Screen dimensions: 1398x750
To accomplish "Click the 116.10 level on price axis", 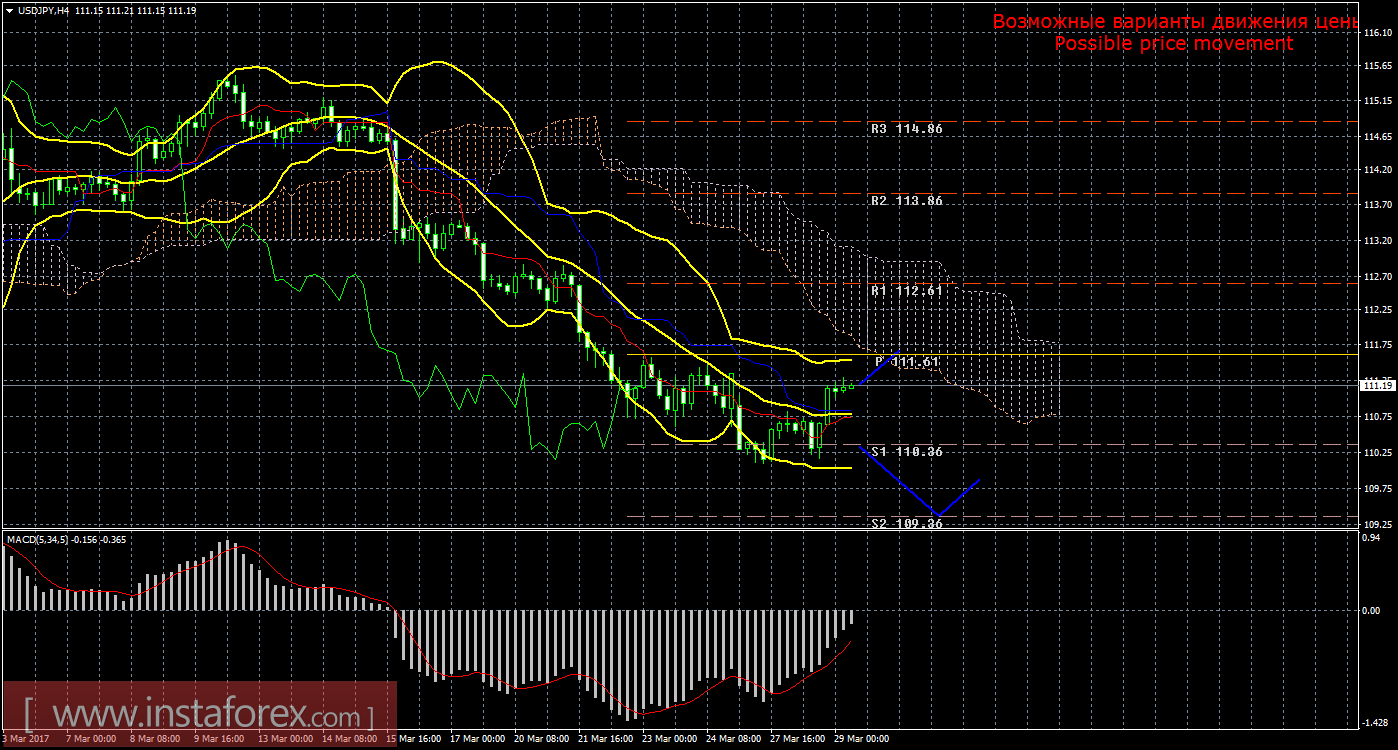I will tap(1378, 32).
